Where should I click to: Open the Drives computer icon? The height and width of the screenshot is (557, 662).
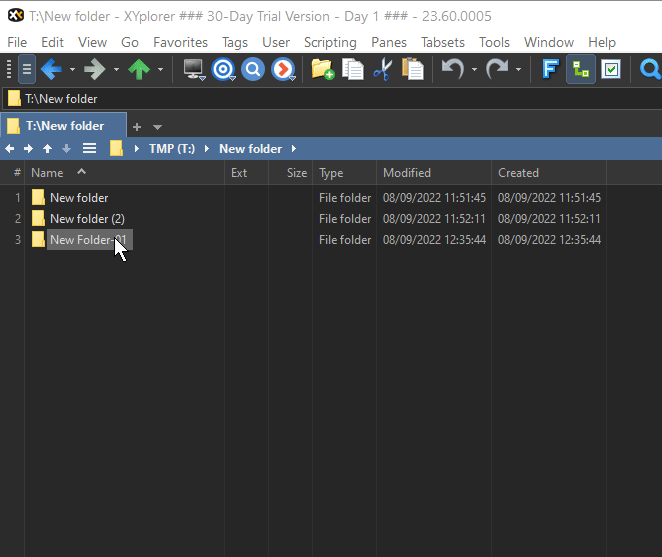[194, 69]
